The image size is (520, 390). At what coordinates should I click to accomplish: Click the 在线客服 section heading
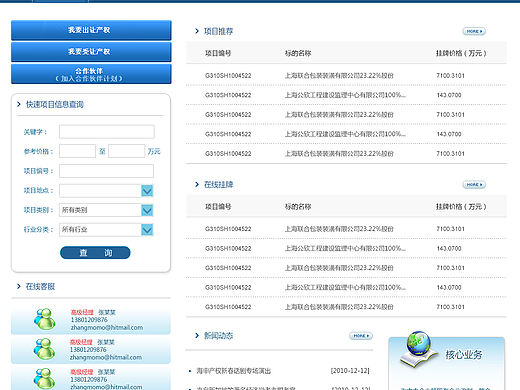coord(40,286)
